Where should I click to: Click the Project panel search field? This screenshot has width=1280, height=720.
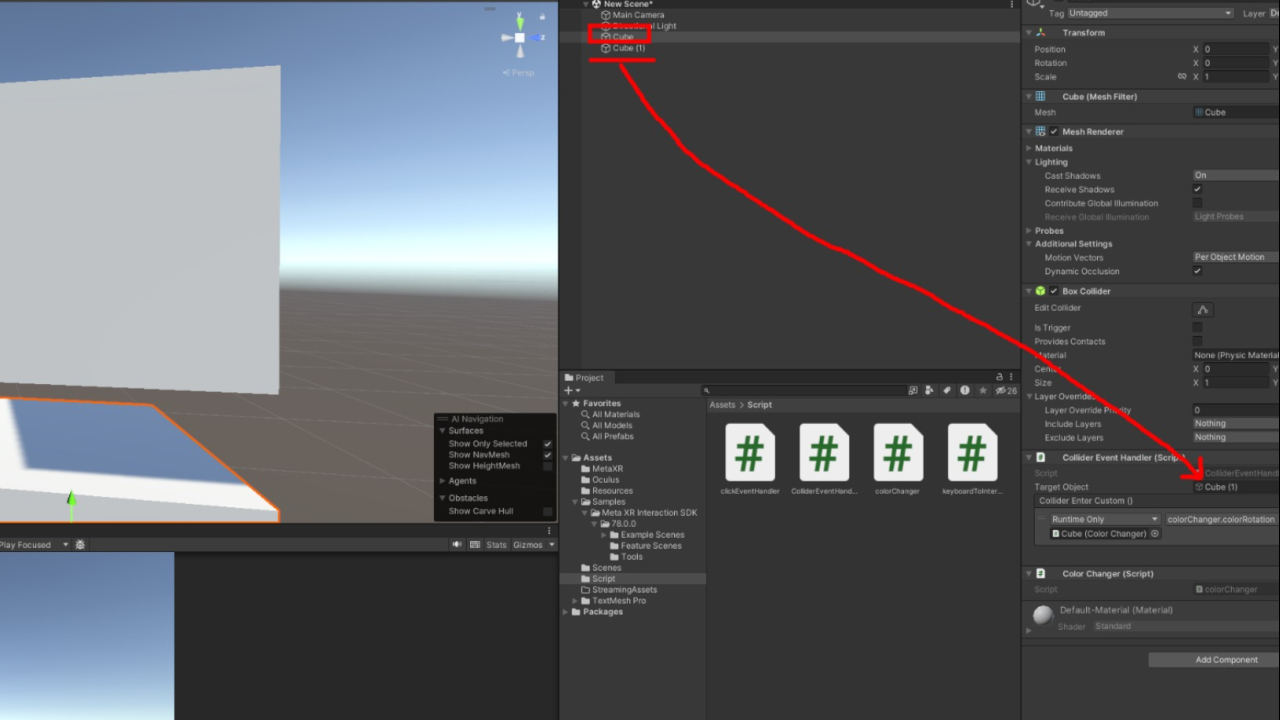pos(800,391)
